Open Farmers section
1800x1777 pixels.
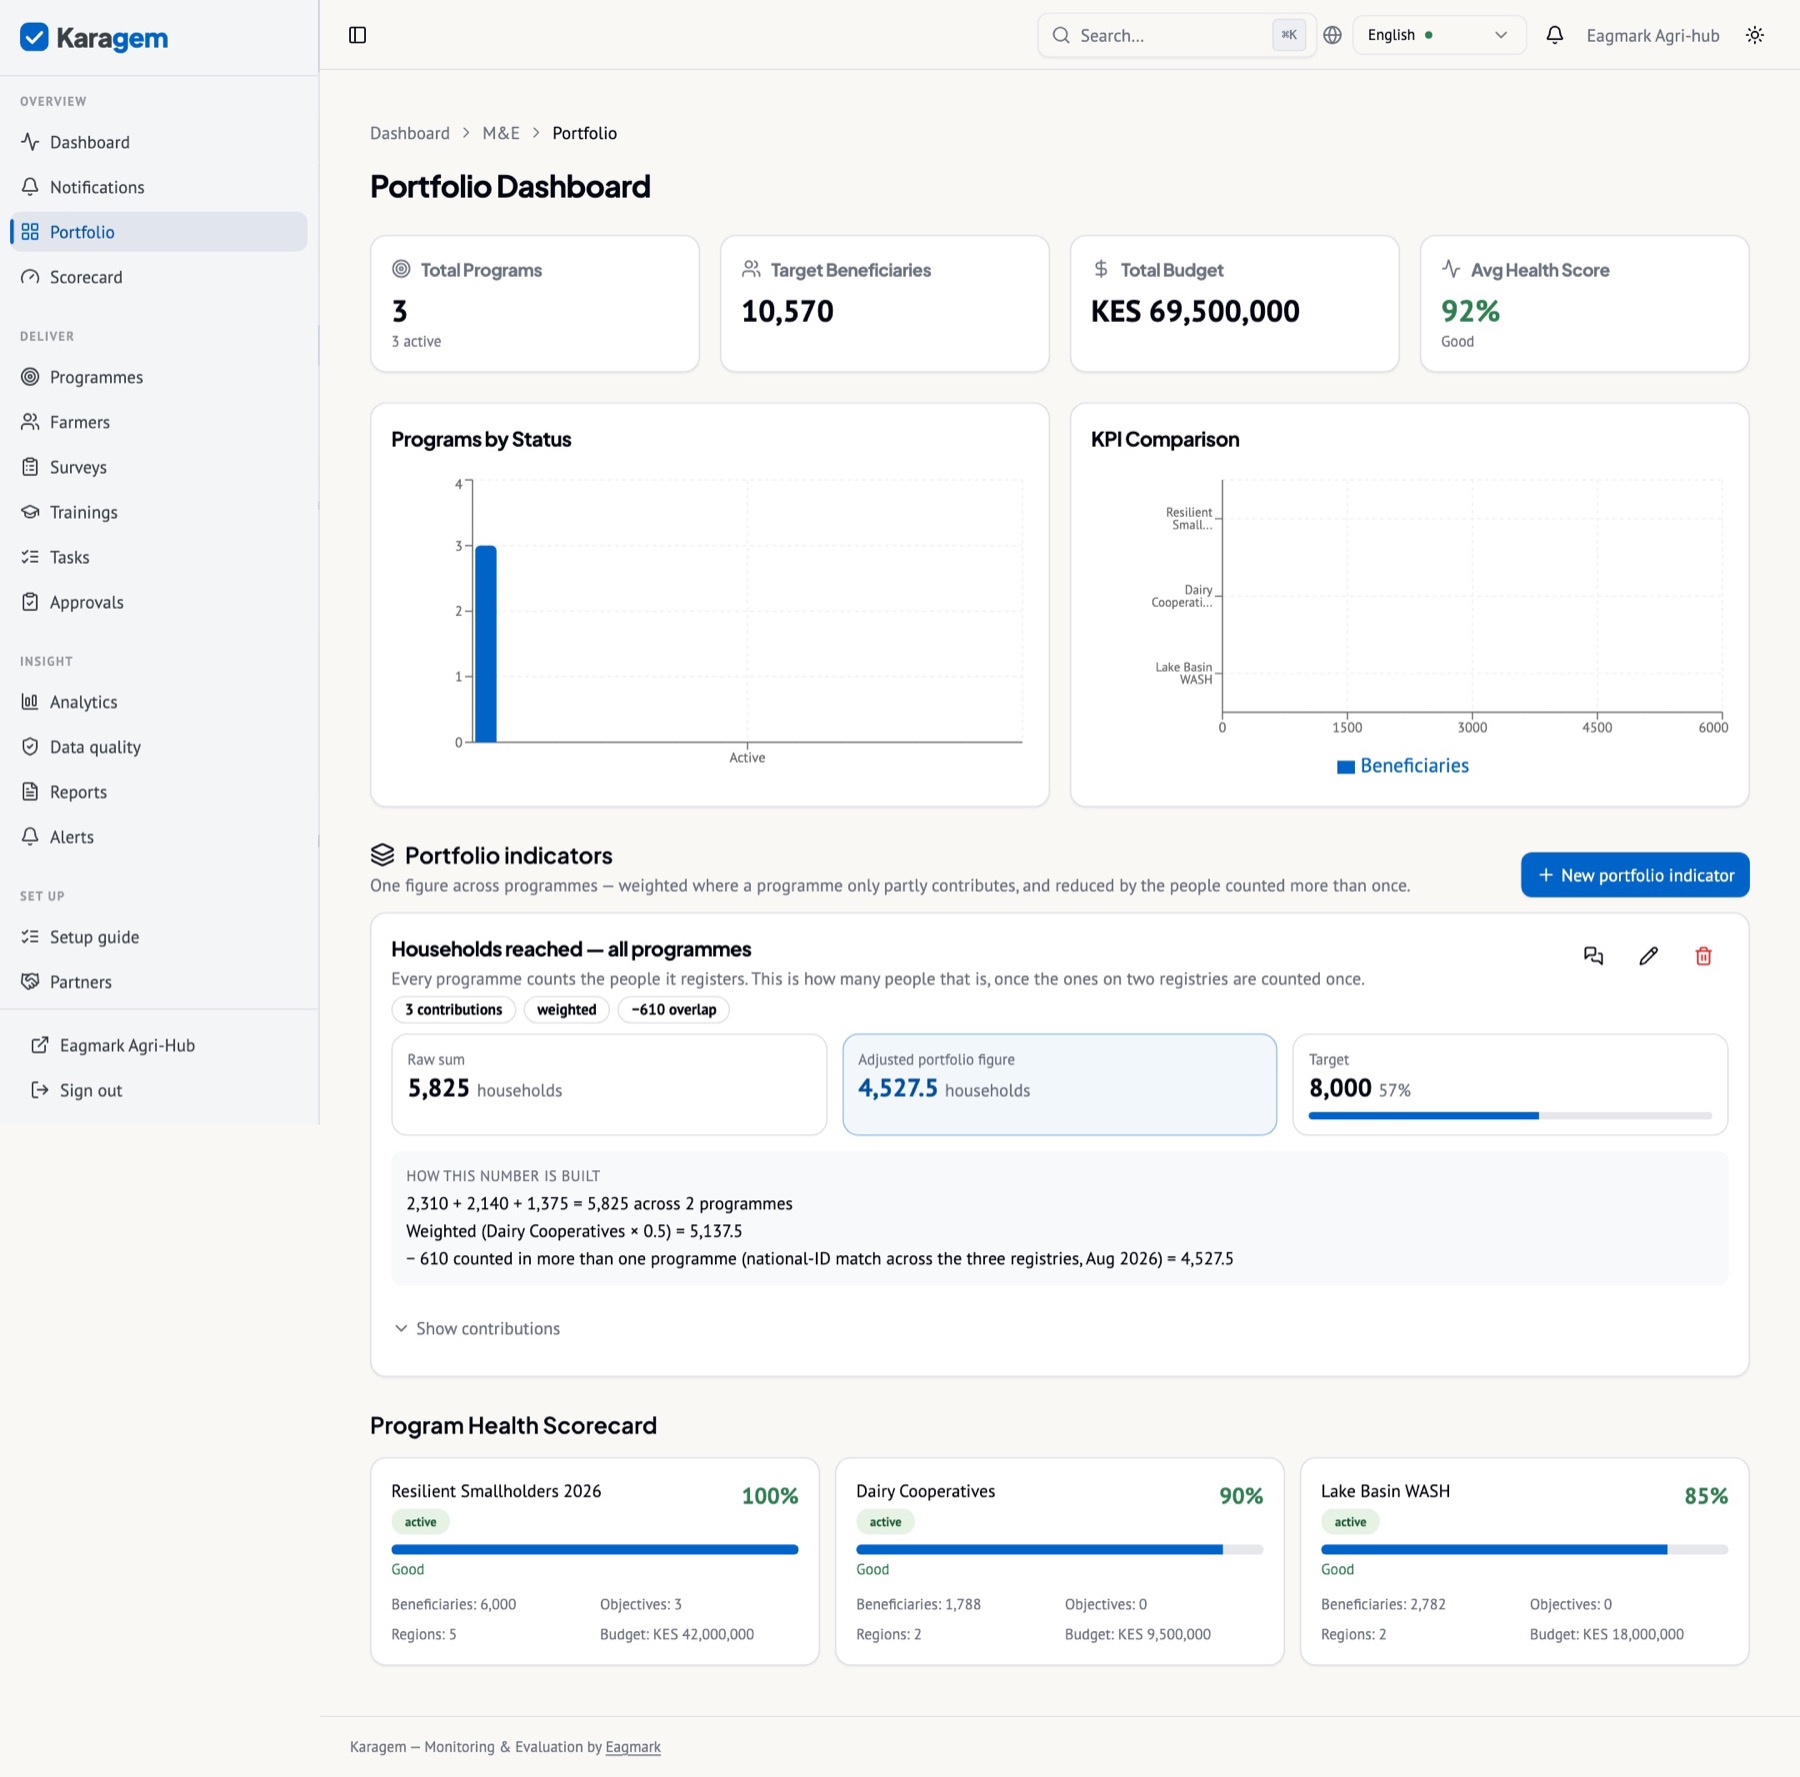click(x=159, y=422)
